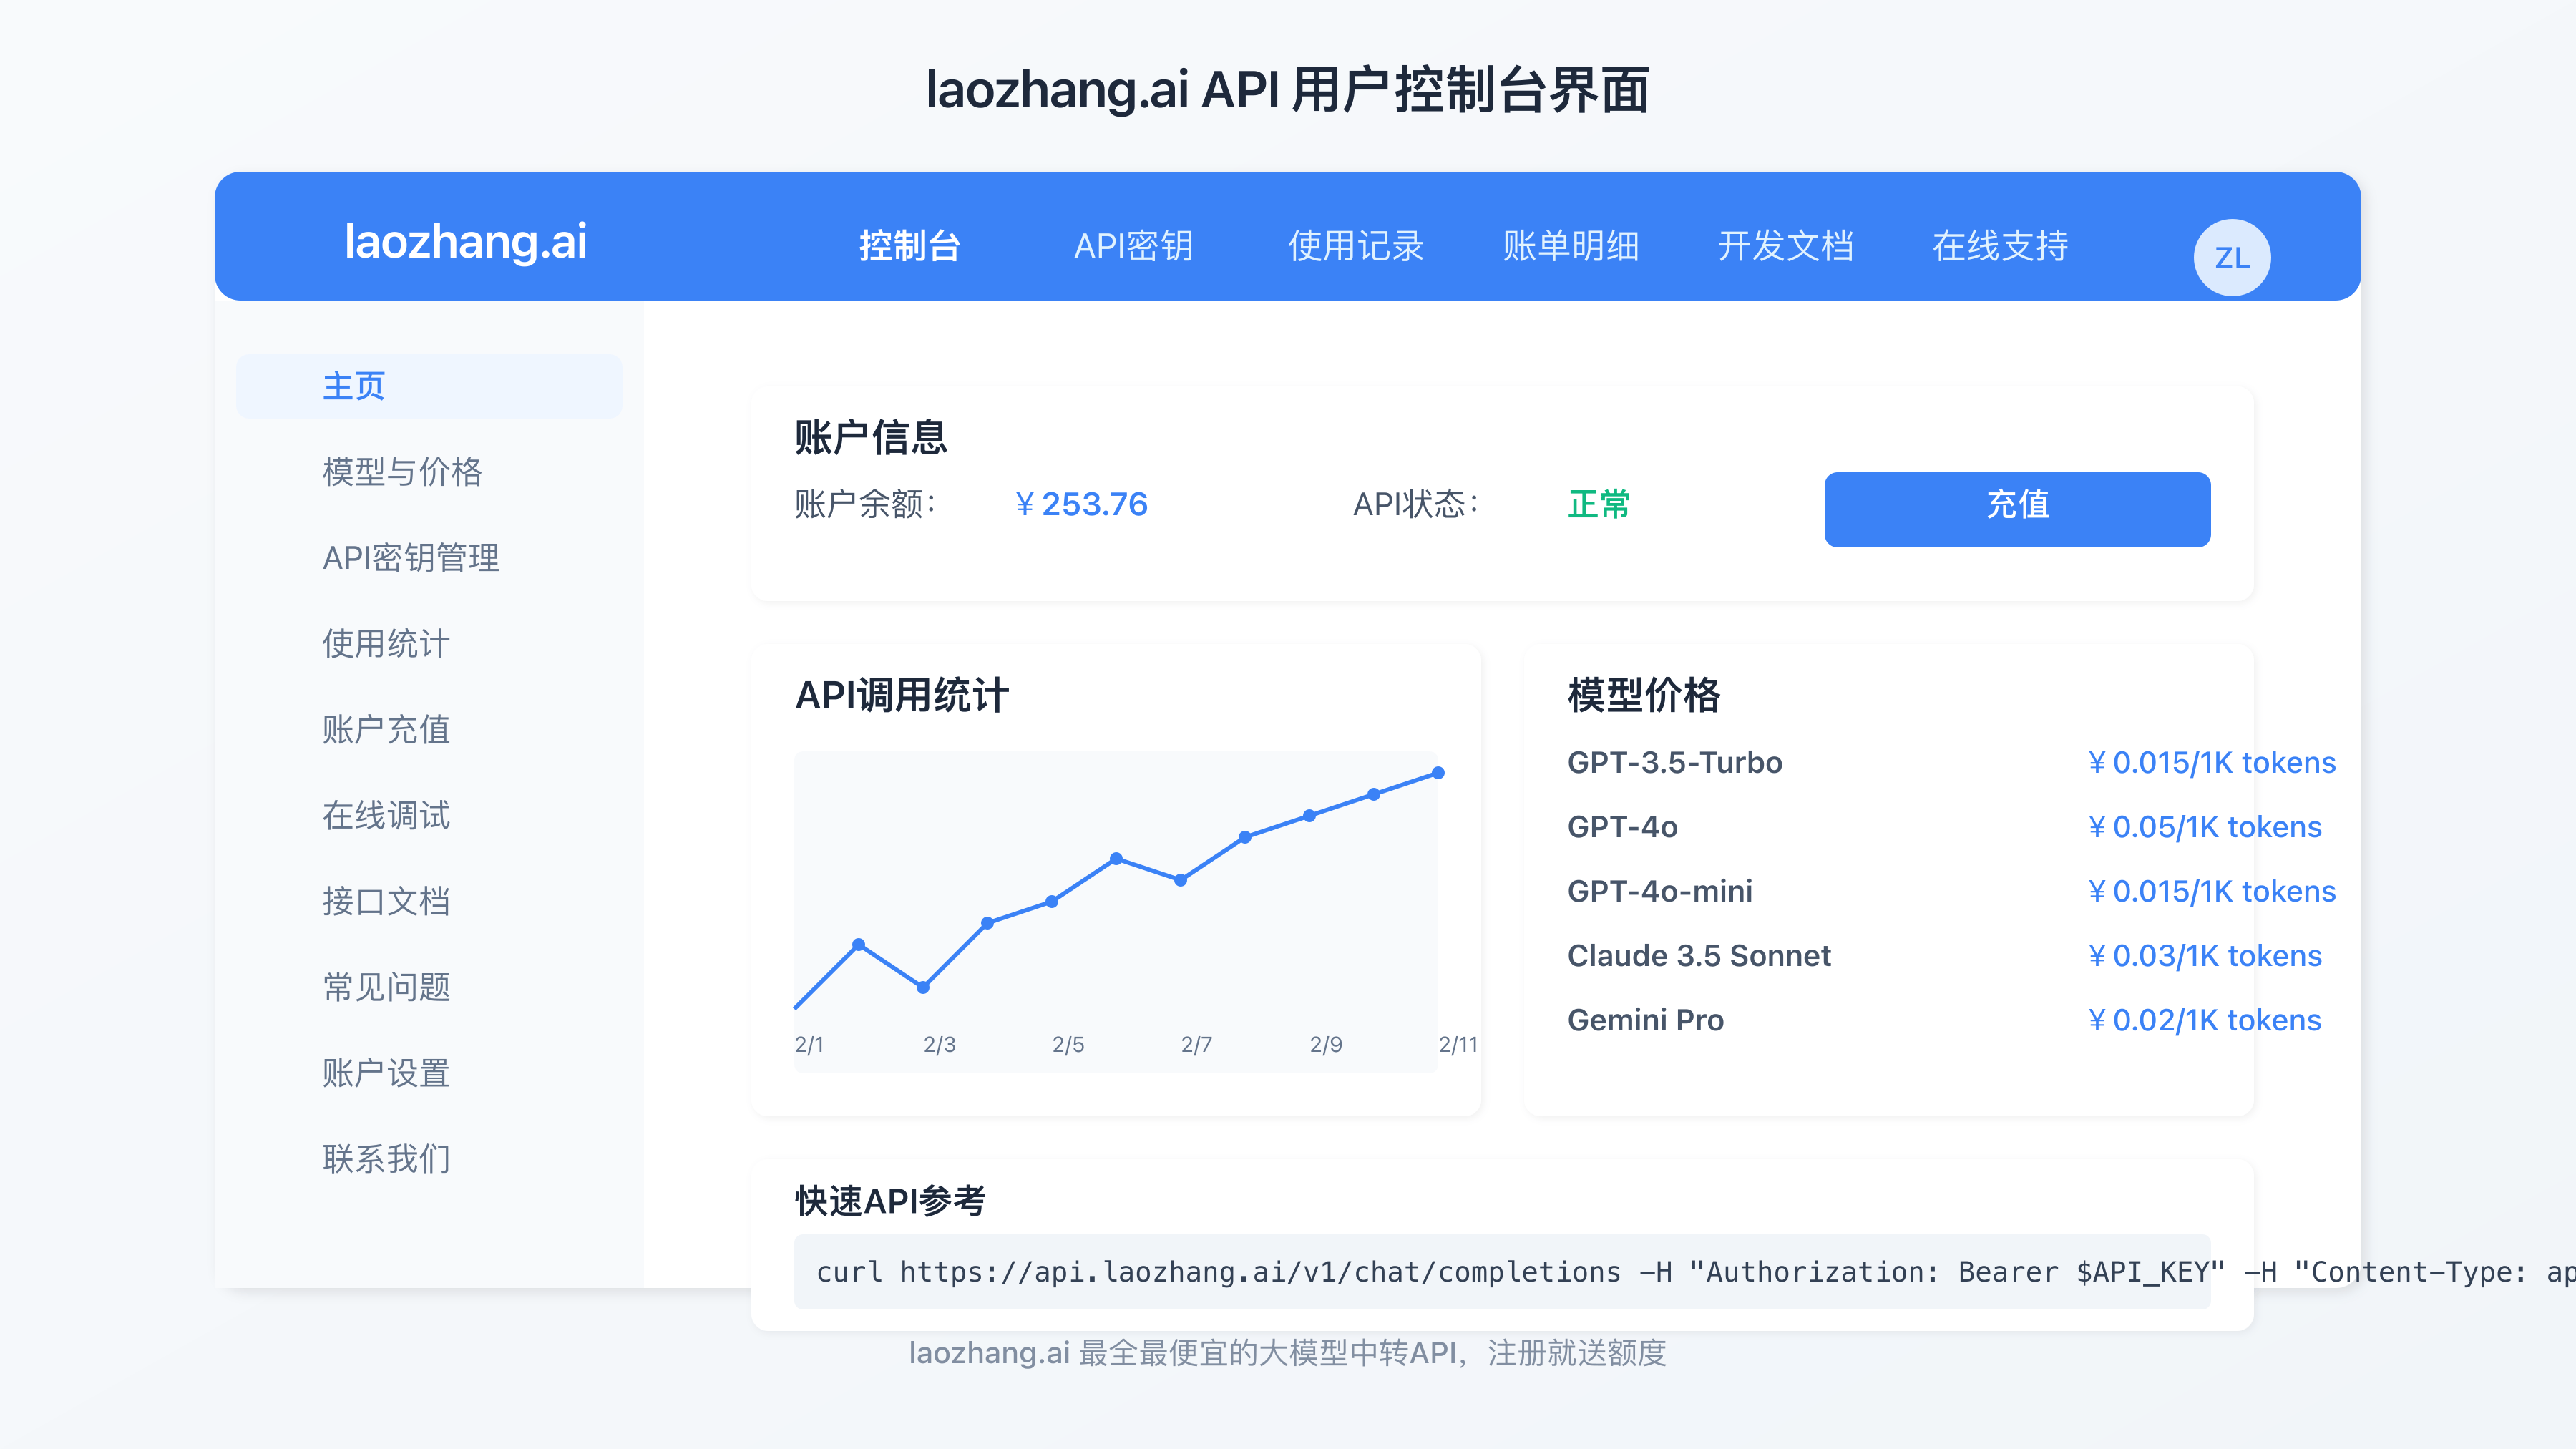
Task: Open 在线调试 in the sidebar
Action: (386, 816)
